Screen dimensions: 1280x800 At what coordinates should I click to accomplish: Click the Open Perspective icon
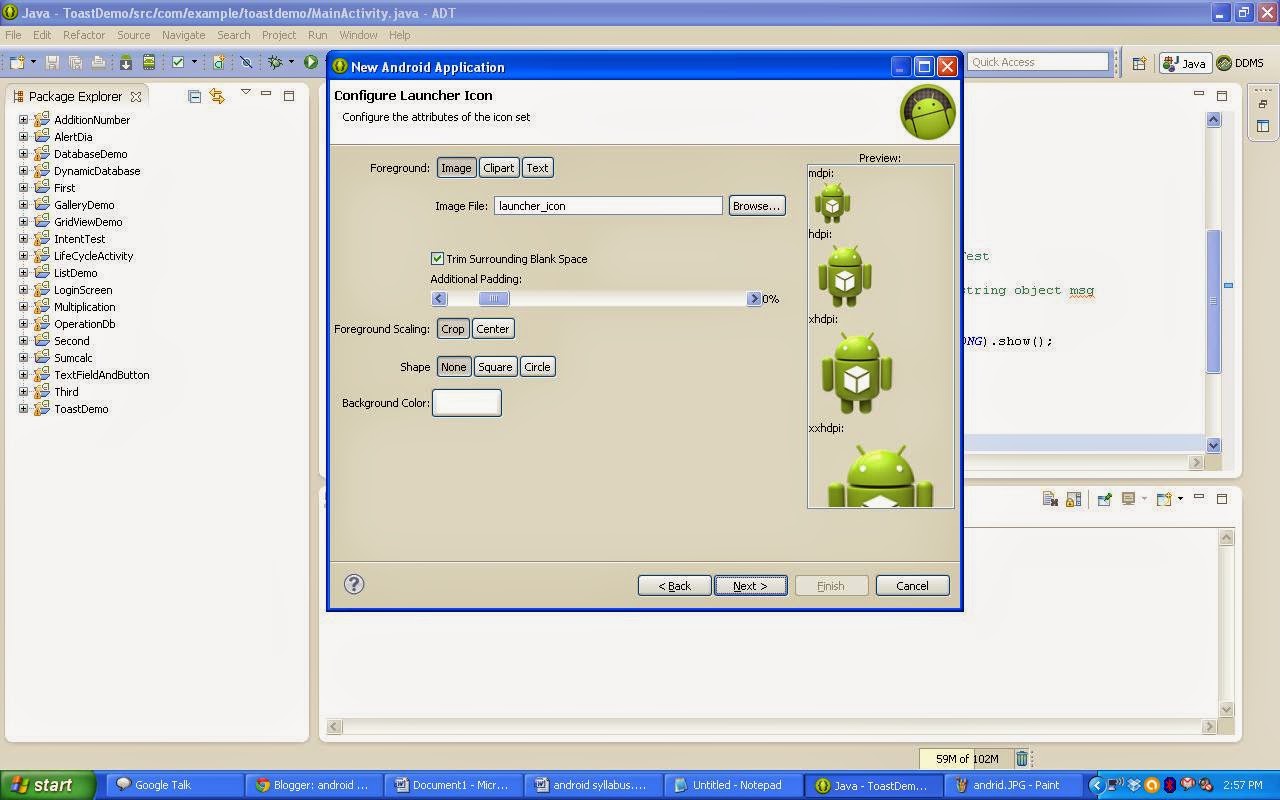click(x=1139, y=63)
